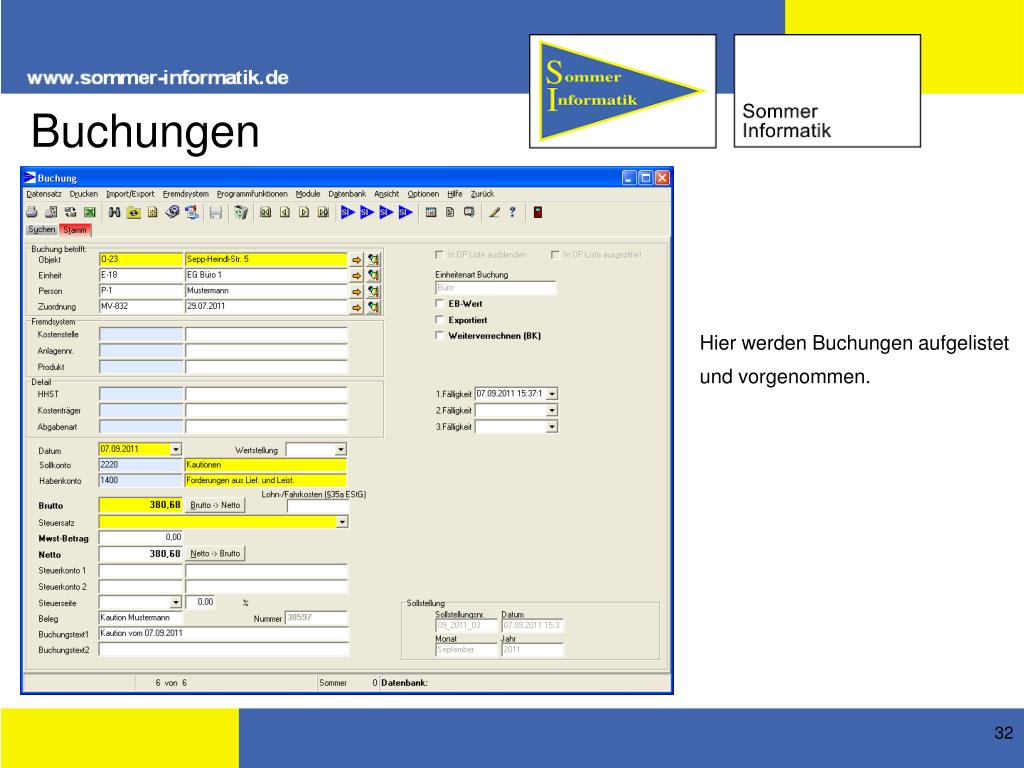Image resolution: width=1024 pixels, height=768 pixels.
Task: Open the Programmfunktionen menu
Action: pos(252,194)
